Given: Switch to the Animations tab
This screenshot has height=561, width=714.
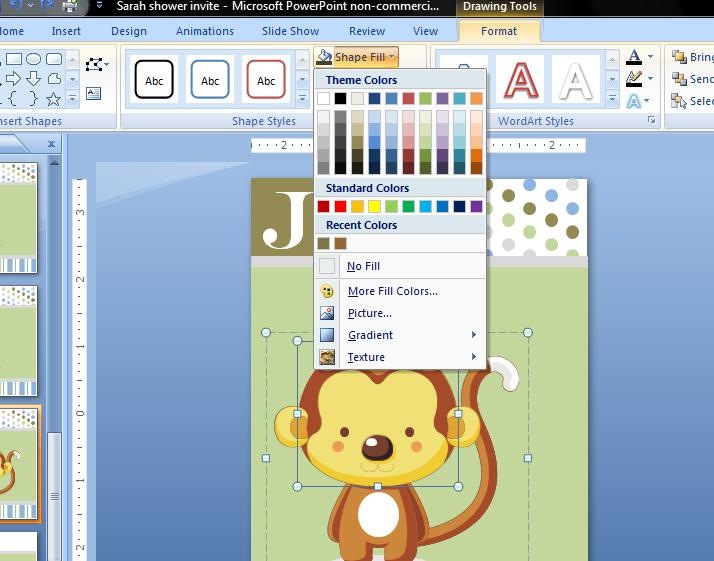Looking at the screenshot, I should [x=205, y=31].
